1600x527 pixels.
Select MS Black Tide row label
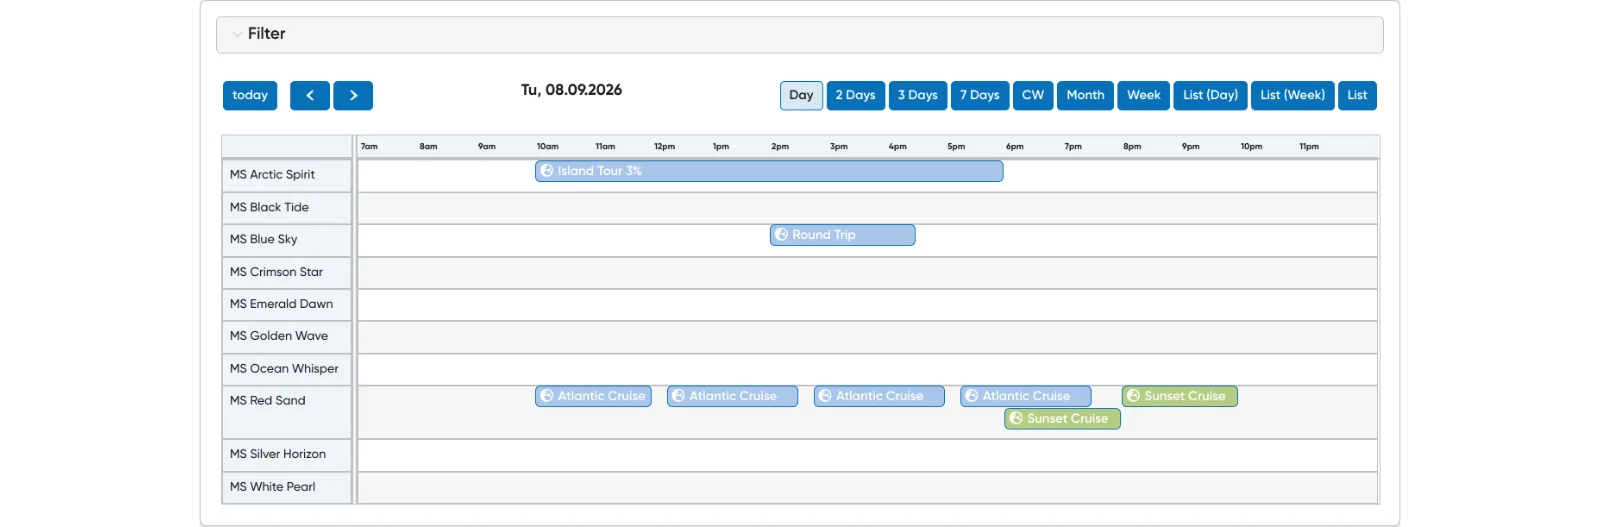[x=287, y=208]
